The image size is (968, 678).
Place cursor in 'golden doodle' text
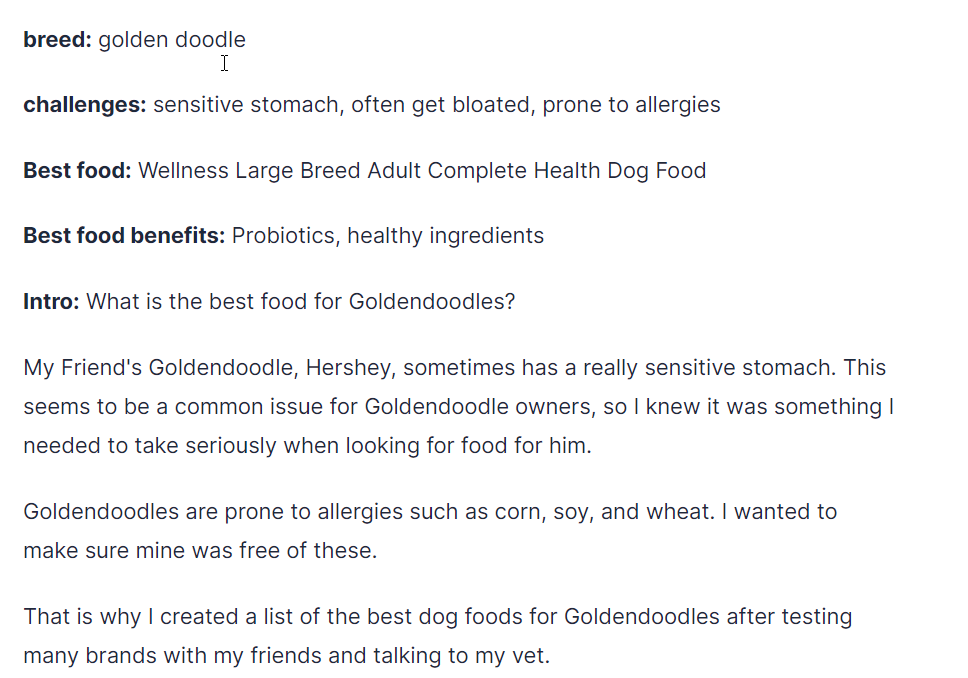tap(172, 40)
